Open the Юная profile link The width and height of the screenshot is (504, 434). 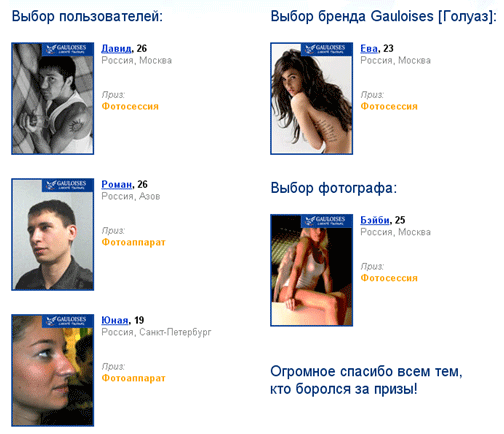[x=115, y=320]
